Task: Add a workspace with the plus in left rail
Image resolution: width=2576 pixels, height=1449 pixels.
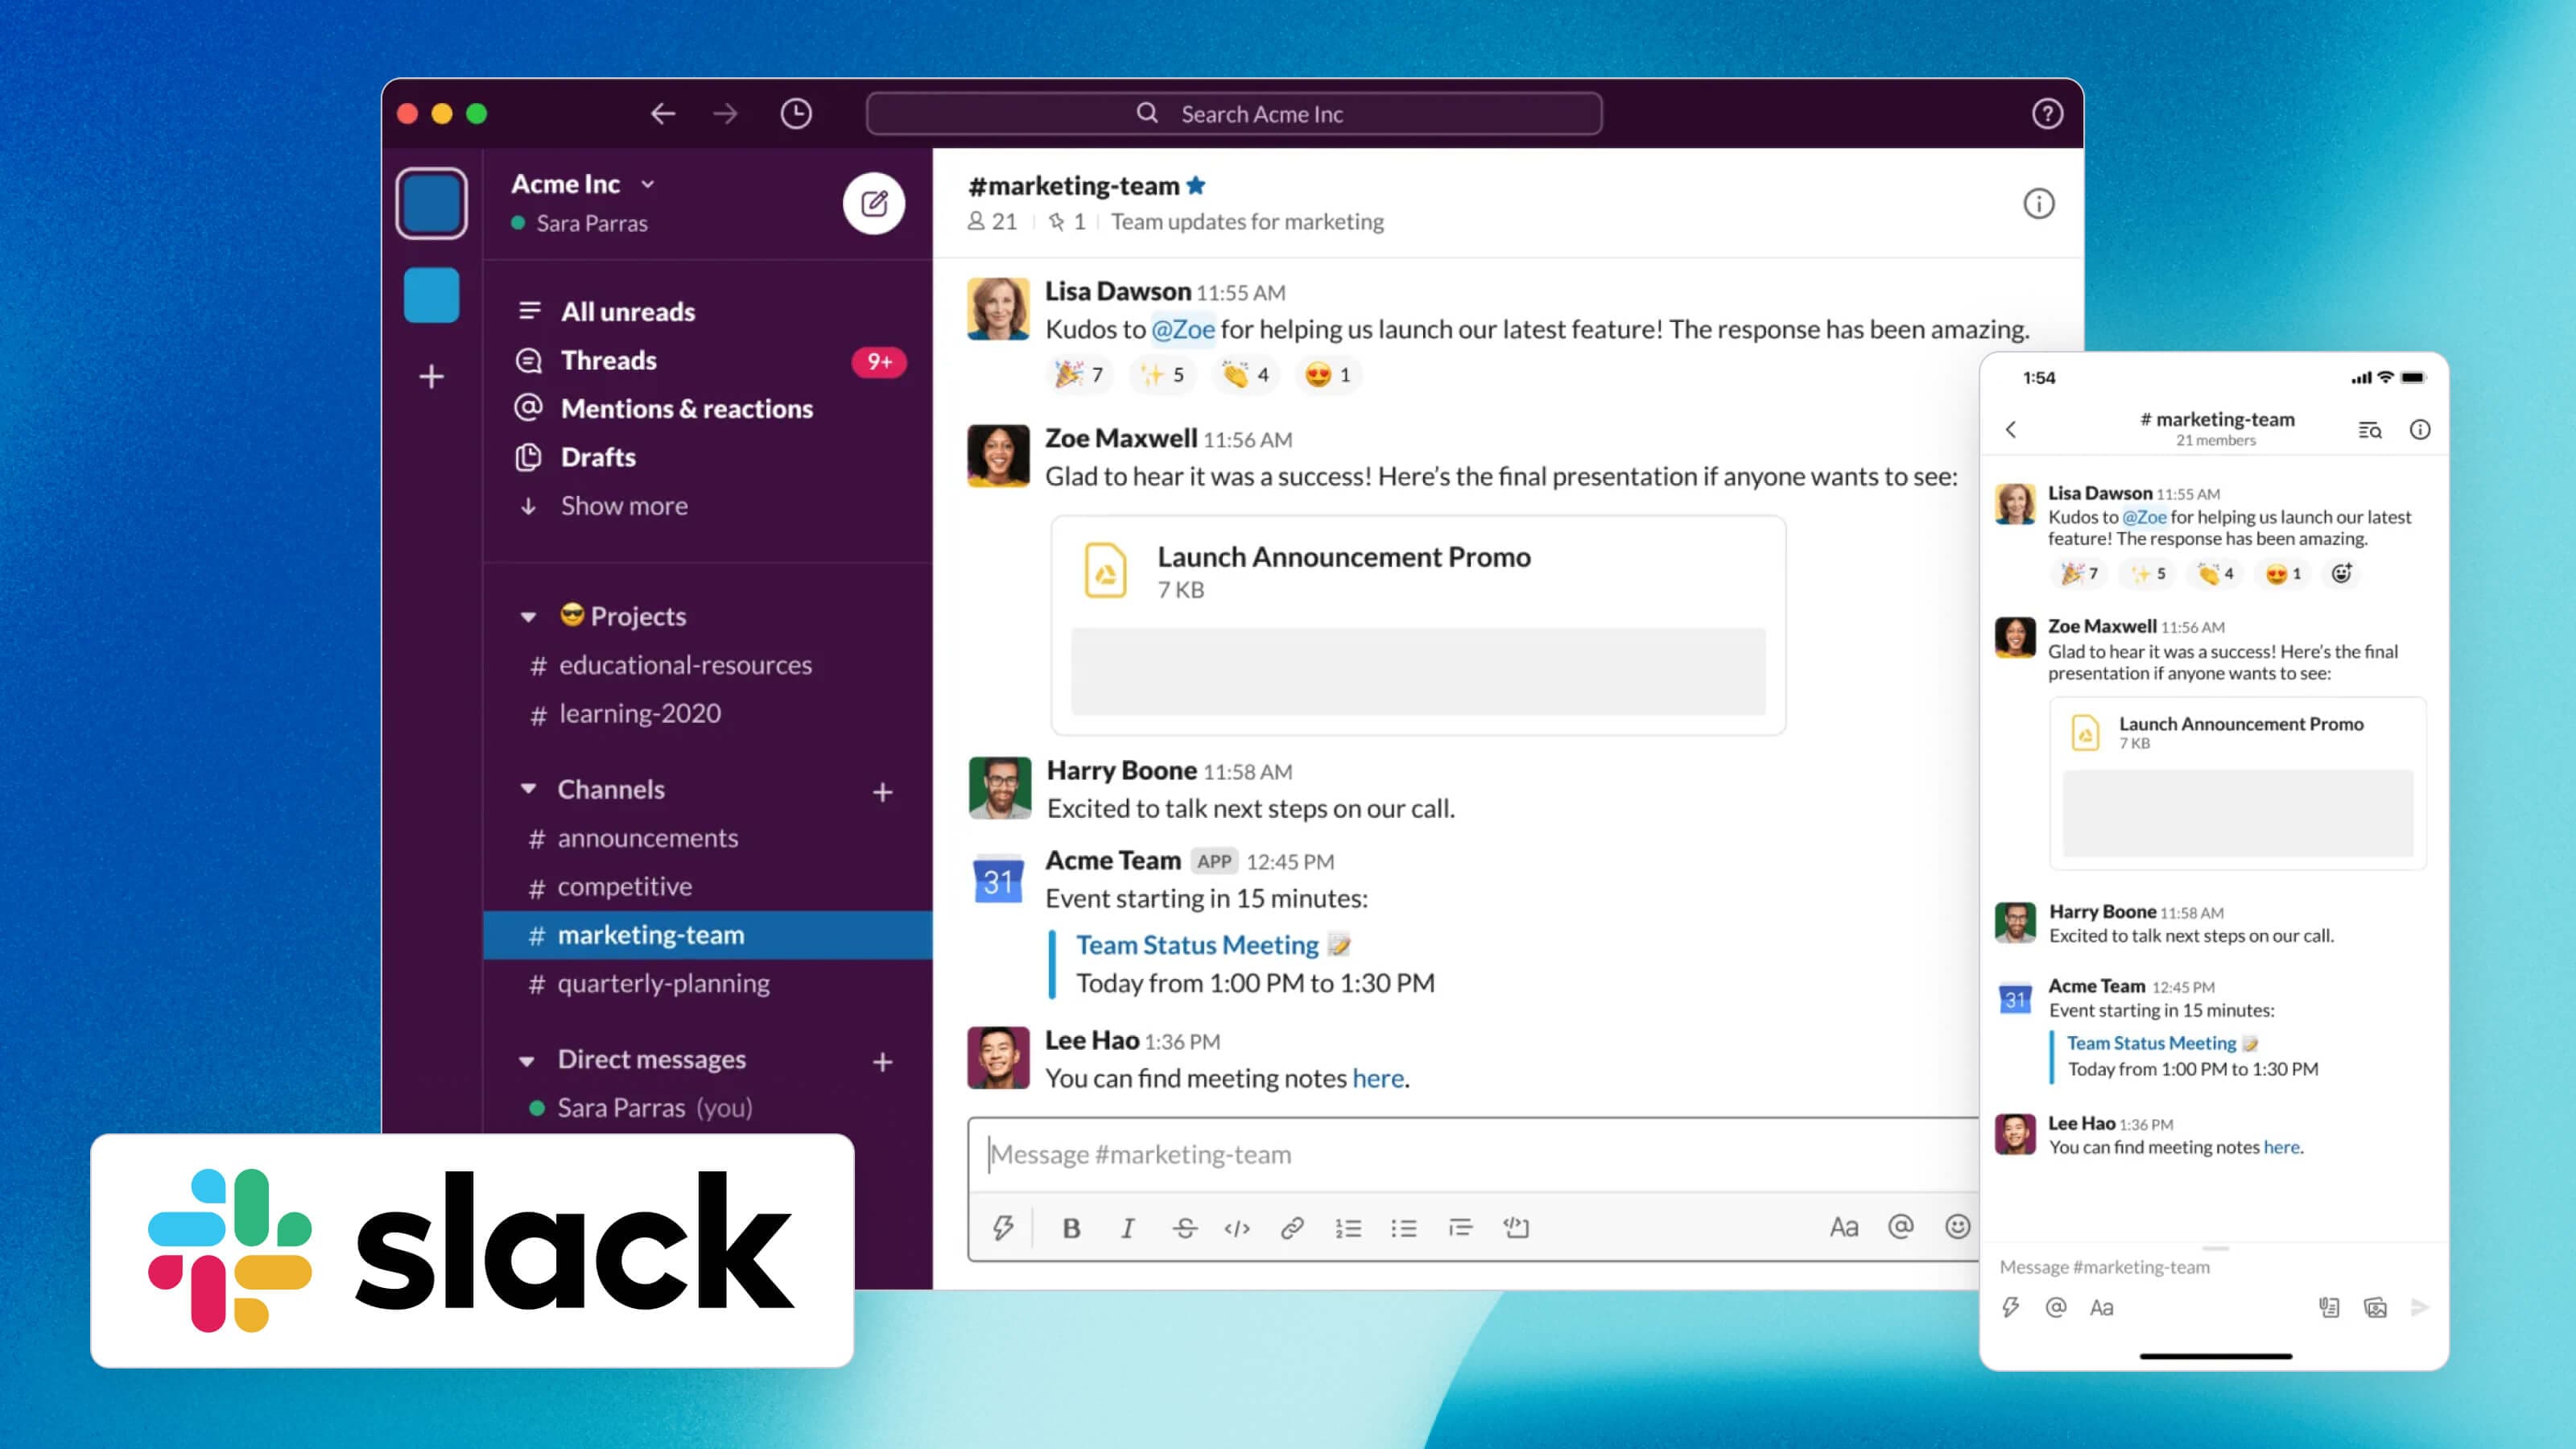Action: pos(431,377)
